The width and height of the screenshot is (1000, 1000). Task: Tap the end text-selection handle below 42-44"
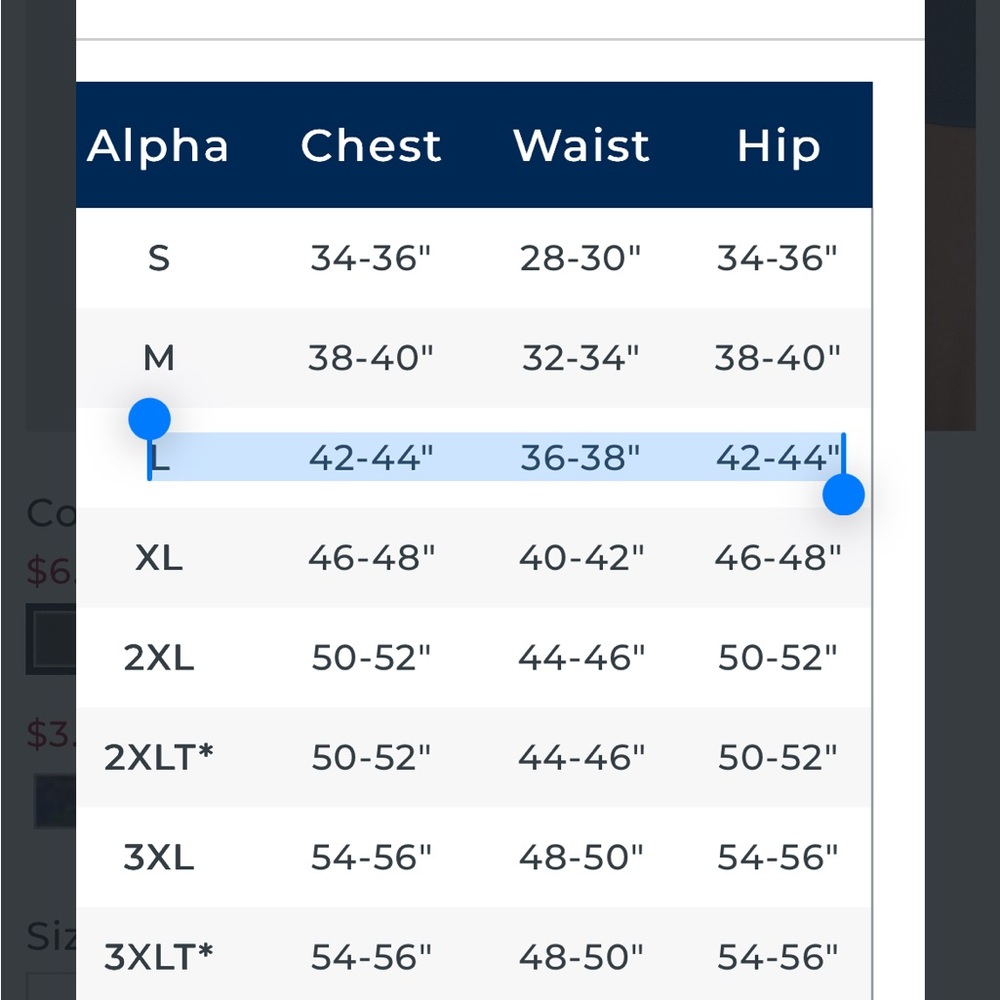[x=843, y=494]
